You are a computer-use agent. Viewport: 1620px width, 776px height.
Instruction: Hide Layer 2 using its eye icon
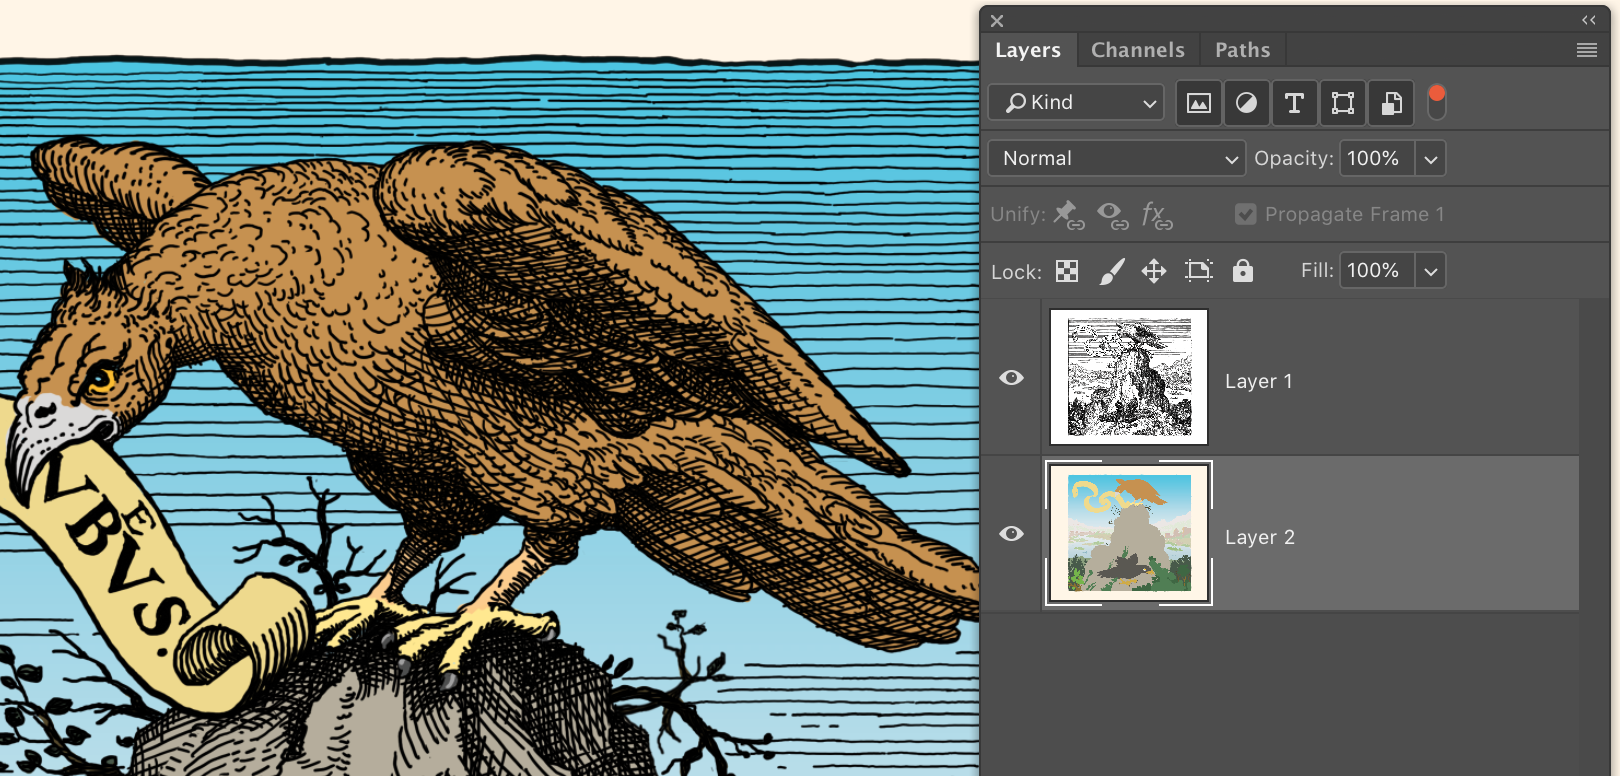[1012, 534]
